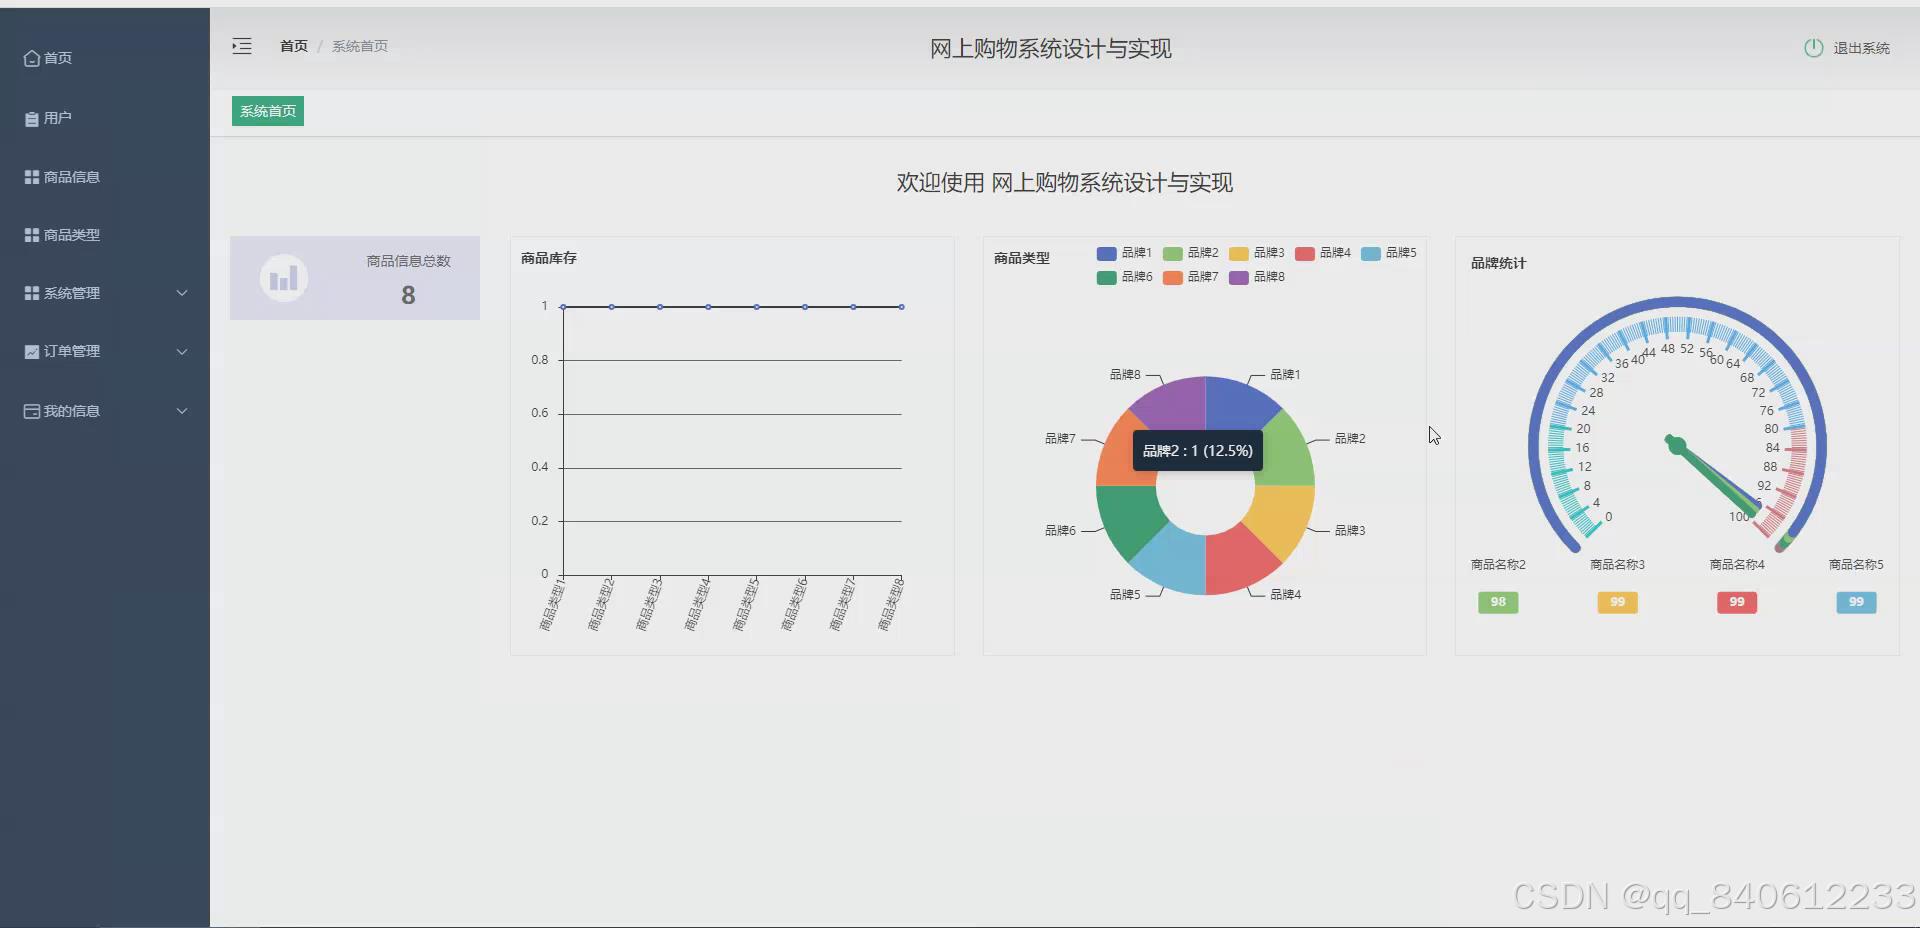Toggle the sidebar collapse icon at top left
The width and height of the screenshot is (1920, 928).
tap(241, 46)
